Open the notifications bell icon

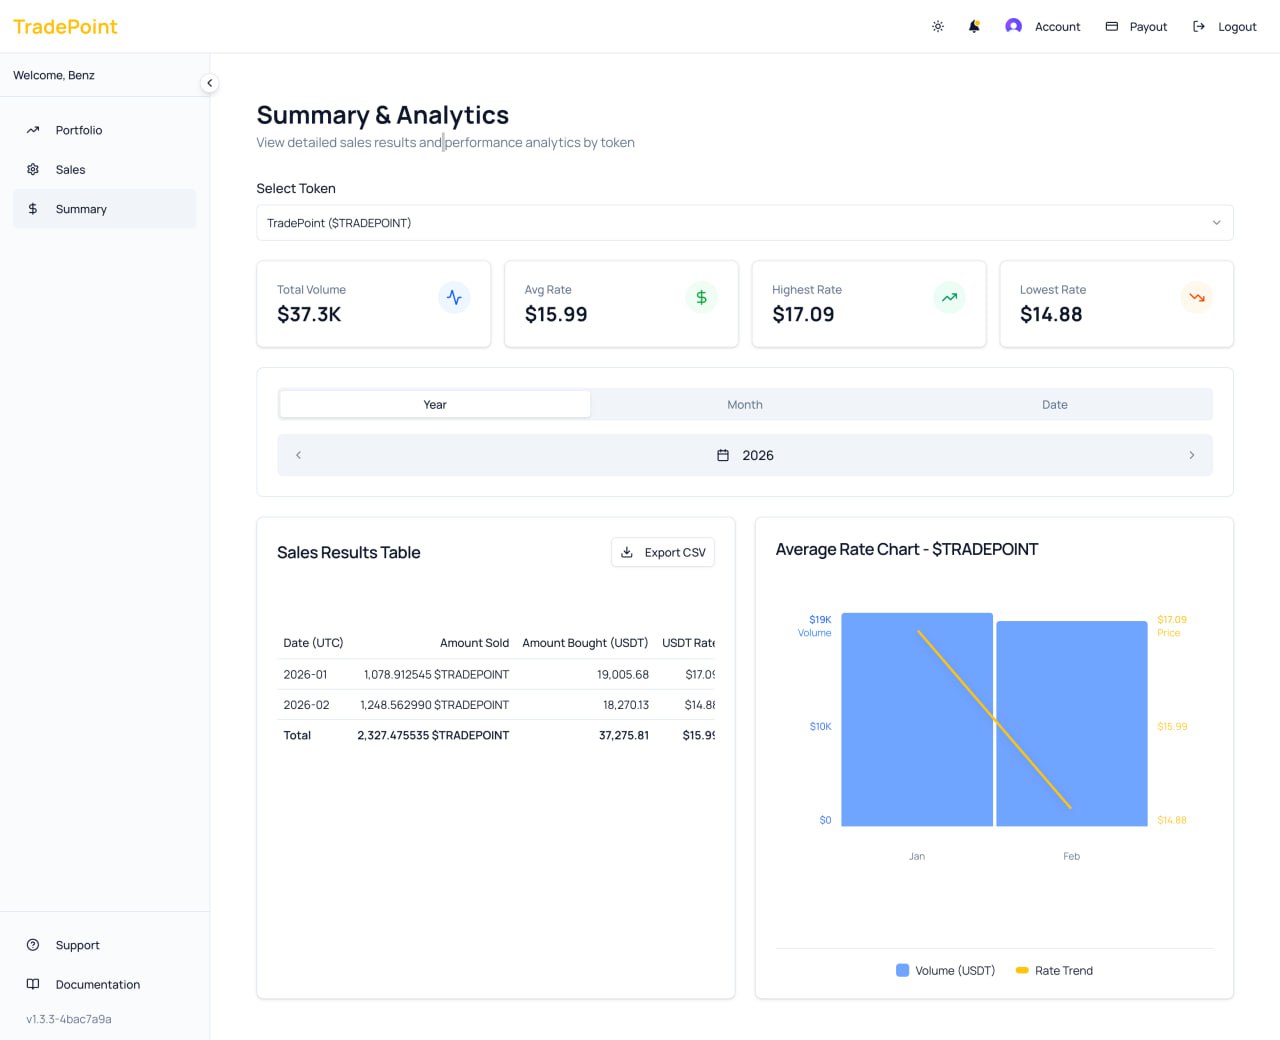(x=973, y=26)
